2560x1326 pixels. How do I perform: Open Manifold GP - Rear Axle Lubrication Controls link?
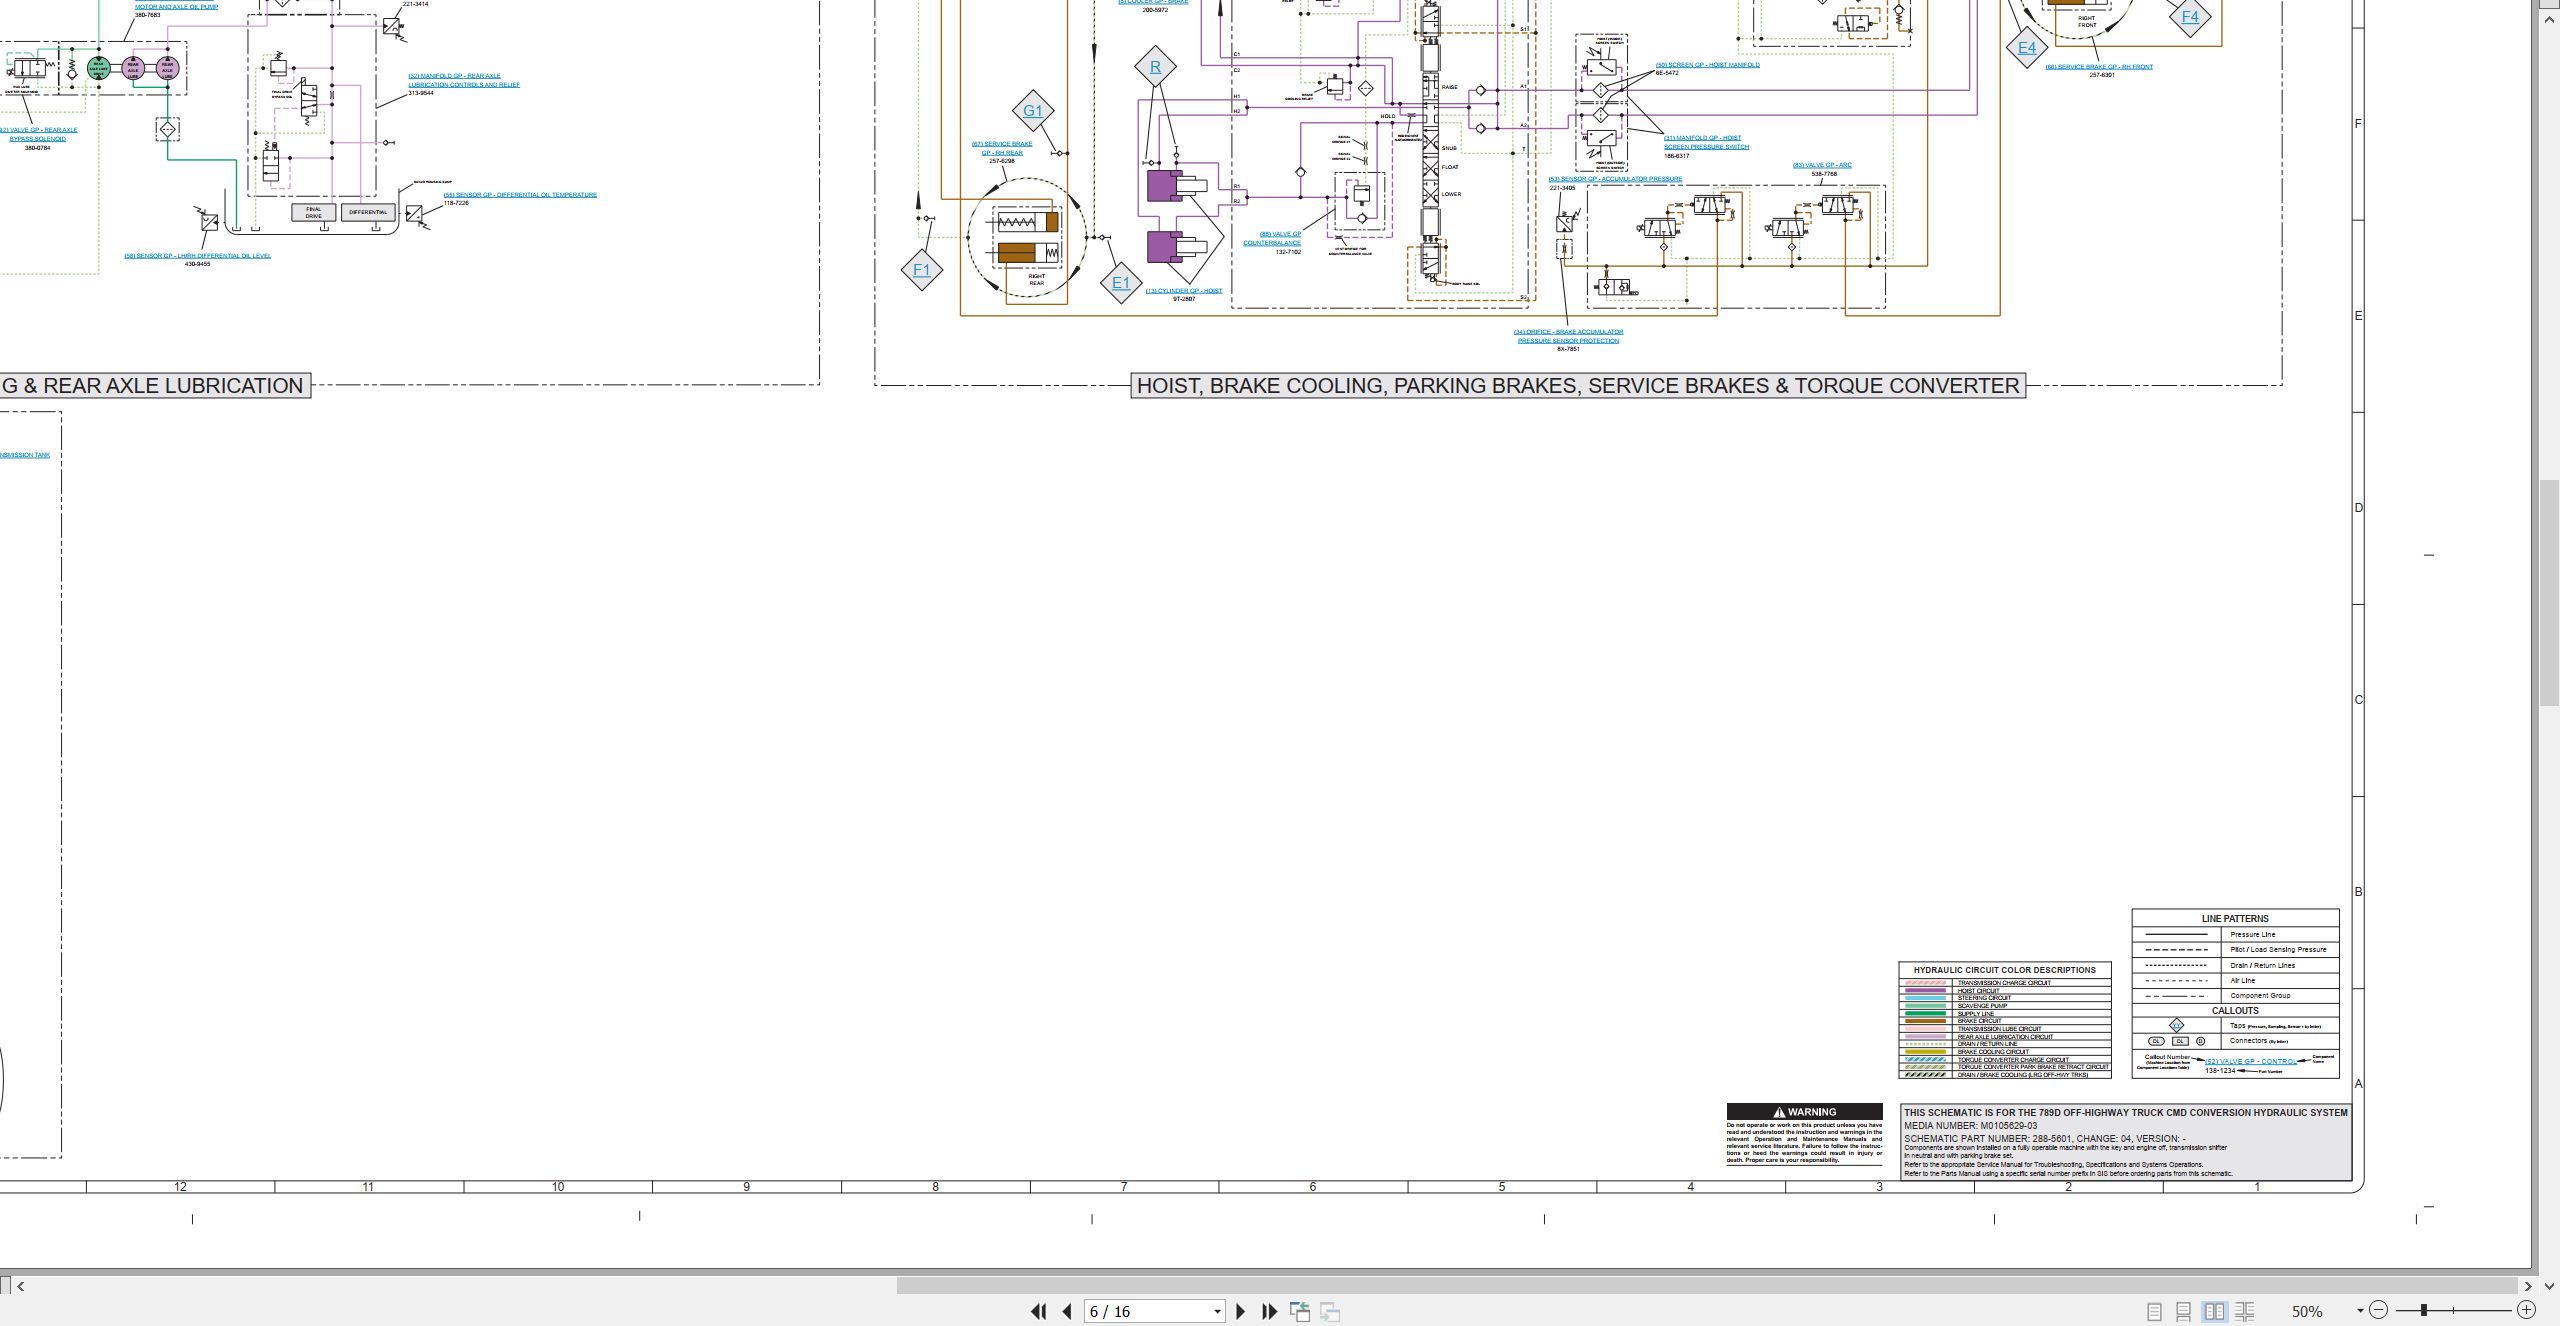(464, 80)
